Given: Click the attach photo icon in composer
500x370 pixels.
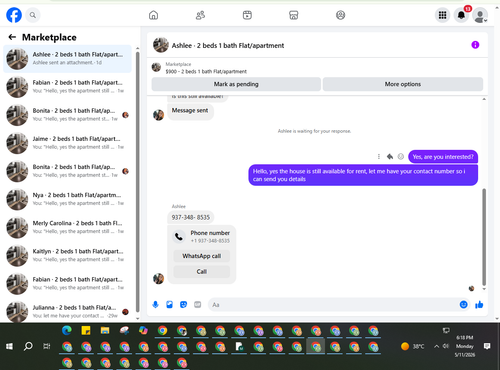Looking at the screenshot, I should pyautogui.click(x=169, y=304).
